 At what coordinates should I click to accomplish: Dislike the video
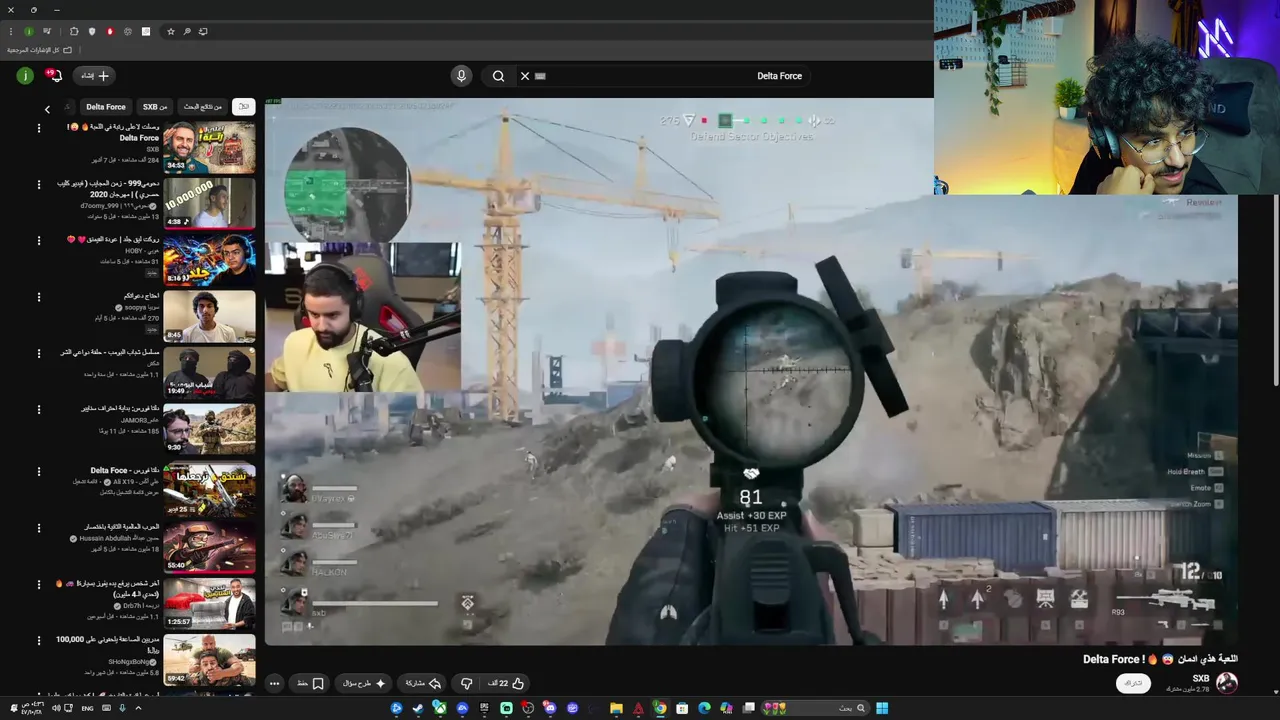(x=466, y=683)
